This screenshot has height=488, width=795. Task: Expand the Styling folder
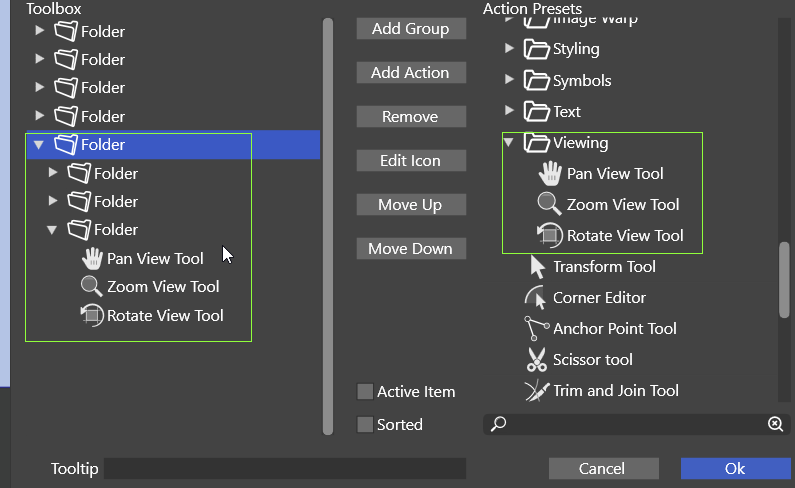(x=509, y=49)
